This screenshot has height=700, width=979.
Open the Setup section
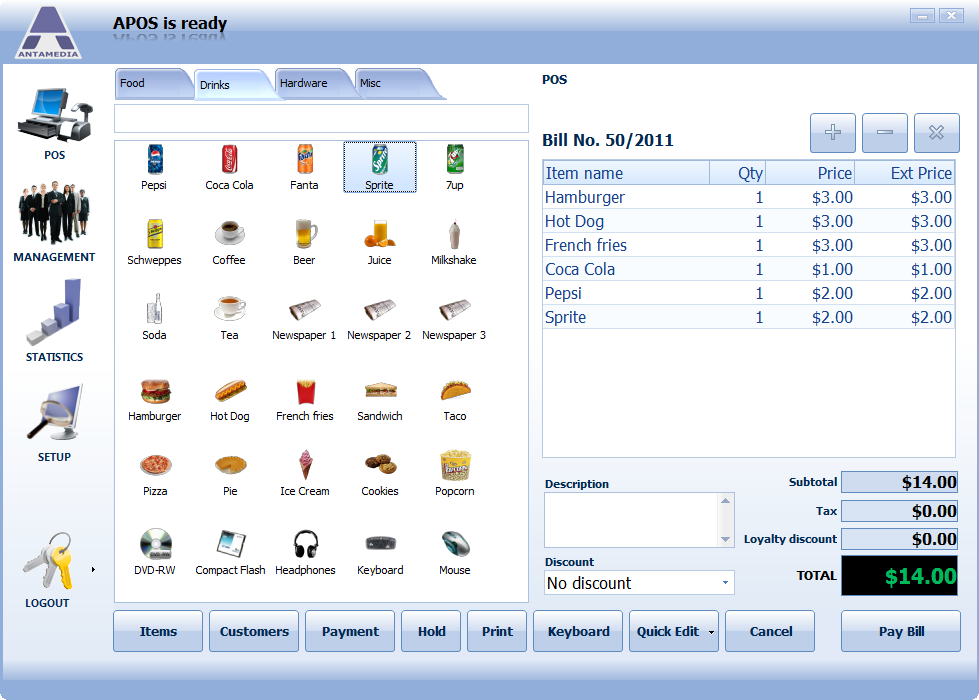point(54,423)
